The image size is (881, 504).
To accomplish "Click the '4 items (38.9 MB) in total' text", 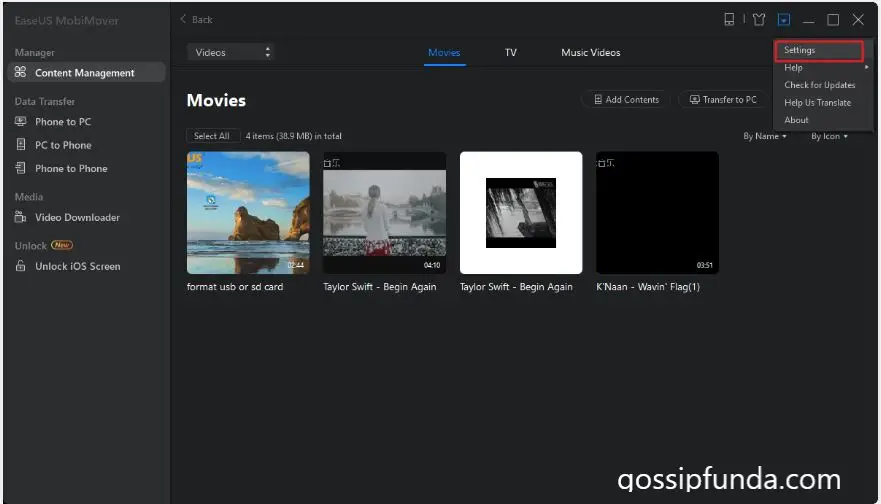I will [293, 136].
